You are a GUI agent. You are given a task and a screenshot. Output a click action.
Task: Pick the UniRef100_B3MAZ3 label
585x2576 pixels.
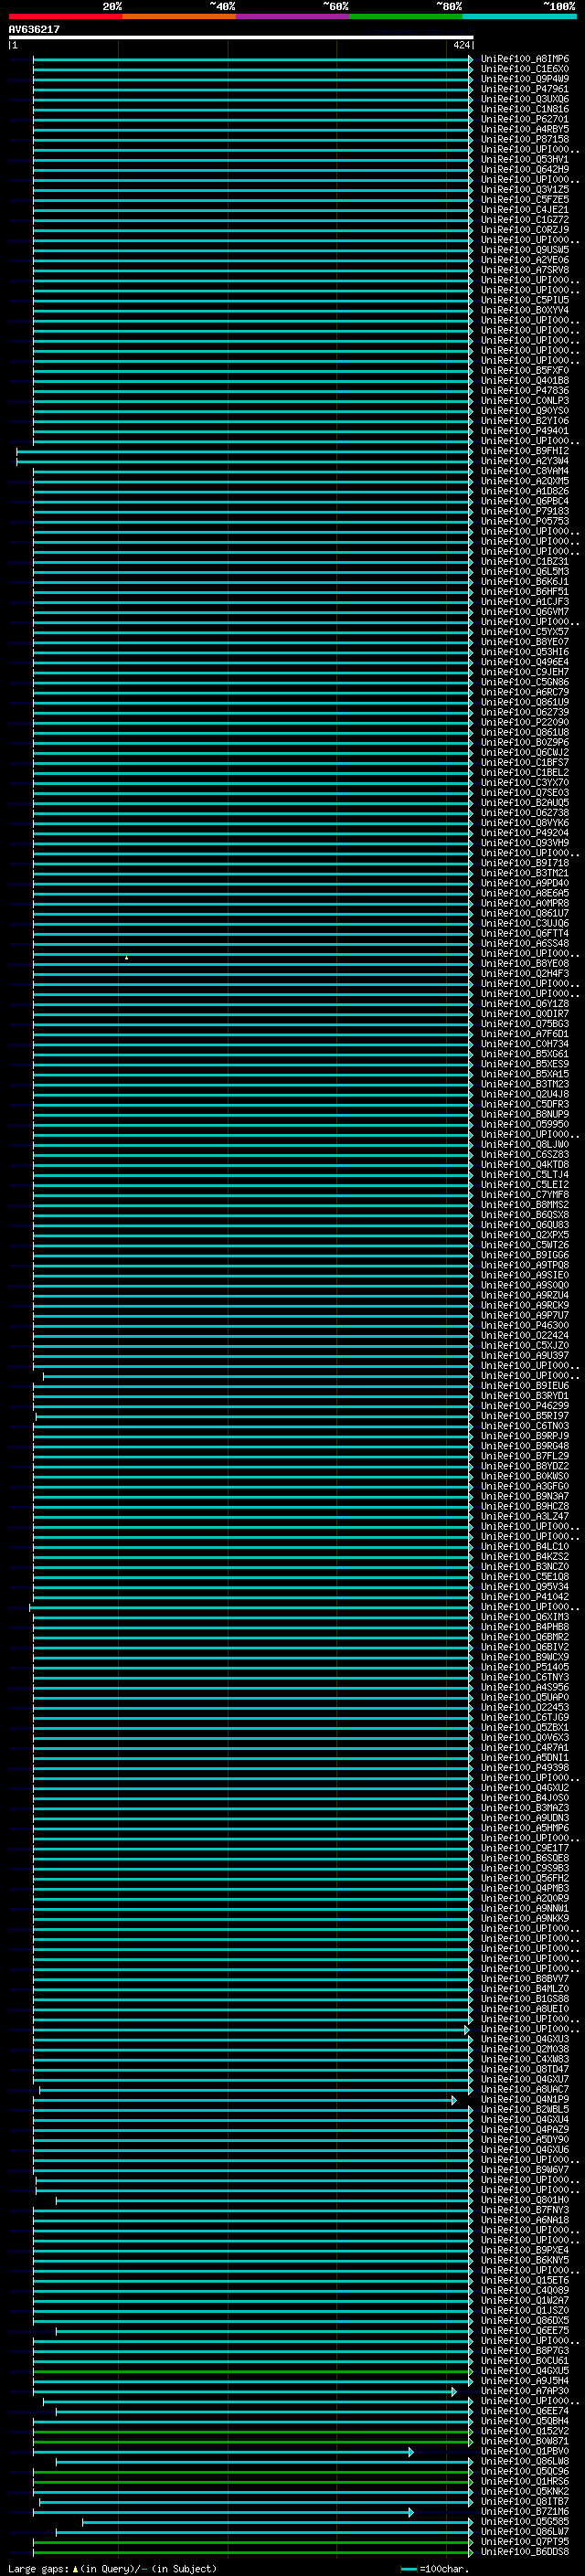click(x=524, y=1808)
